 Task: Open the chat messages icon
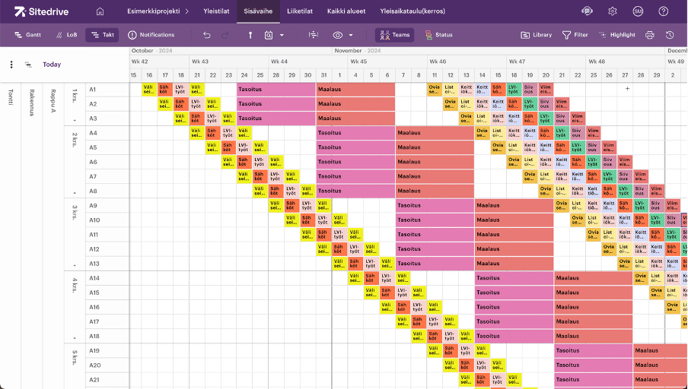pyautogui.click(x=587, y=11)
